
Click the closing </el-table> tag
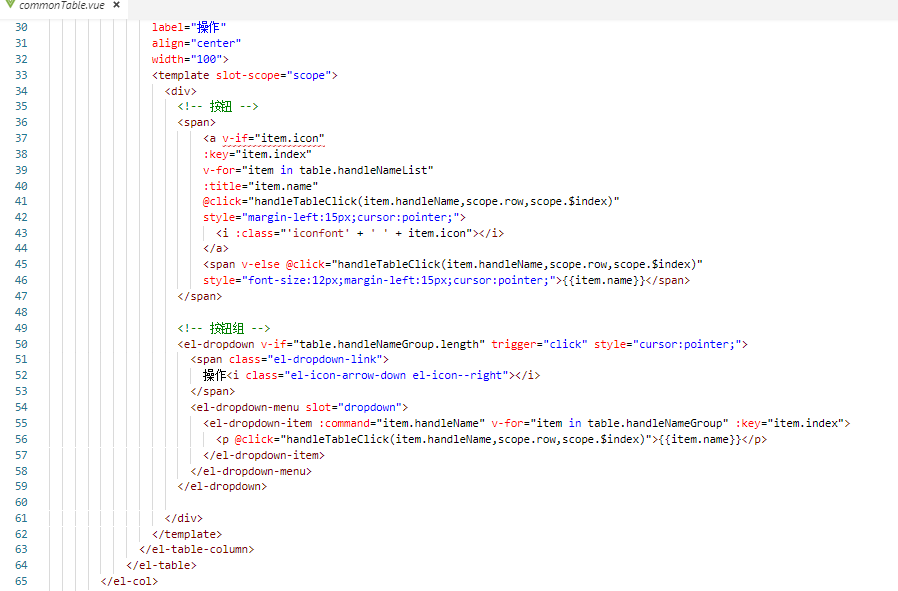[162, 565]
